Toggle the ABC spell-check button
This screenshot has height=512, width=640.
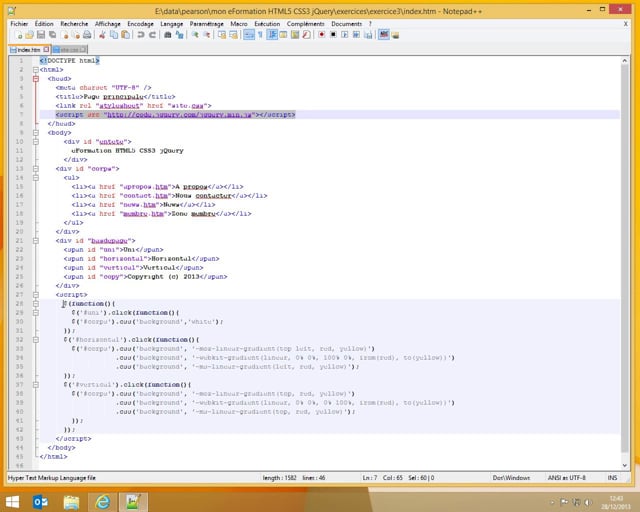pos(384,35)
